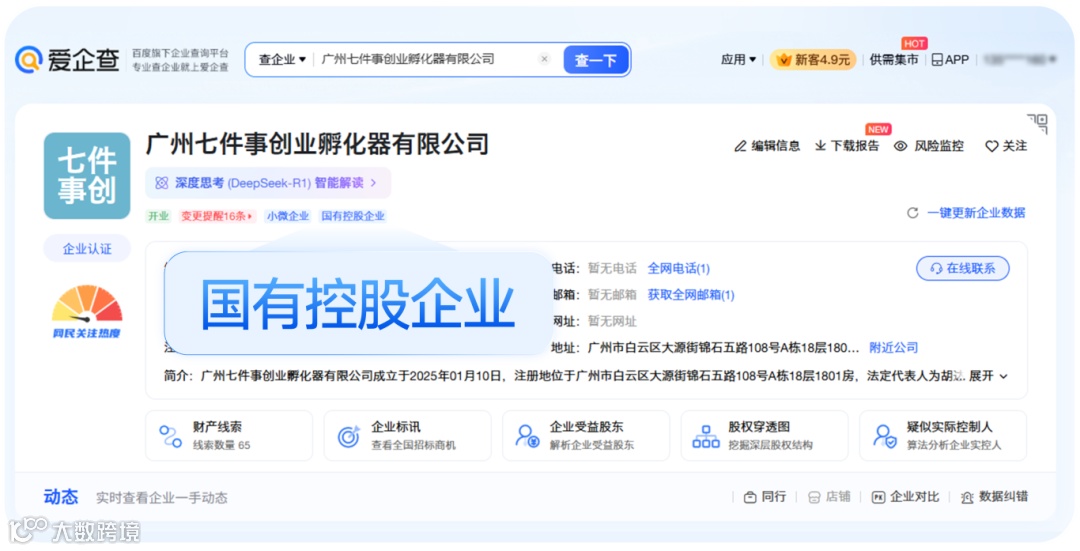Open 股权穿透图 card
This screenshot has width=1080, height=551.
pyautogui.click(x=764, y=436)
